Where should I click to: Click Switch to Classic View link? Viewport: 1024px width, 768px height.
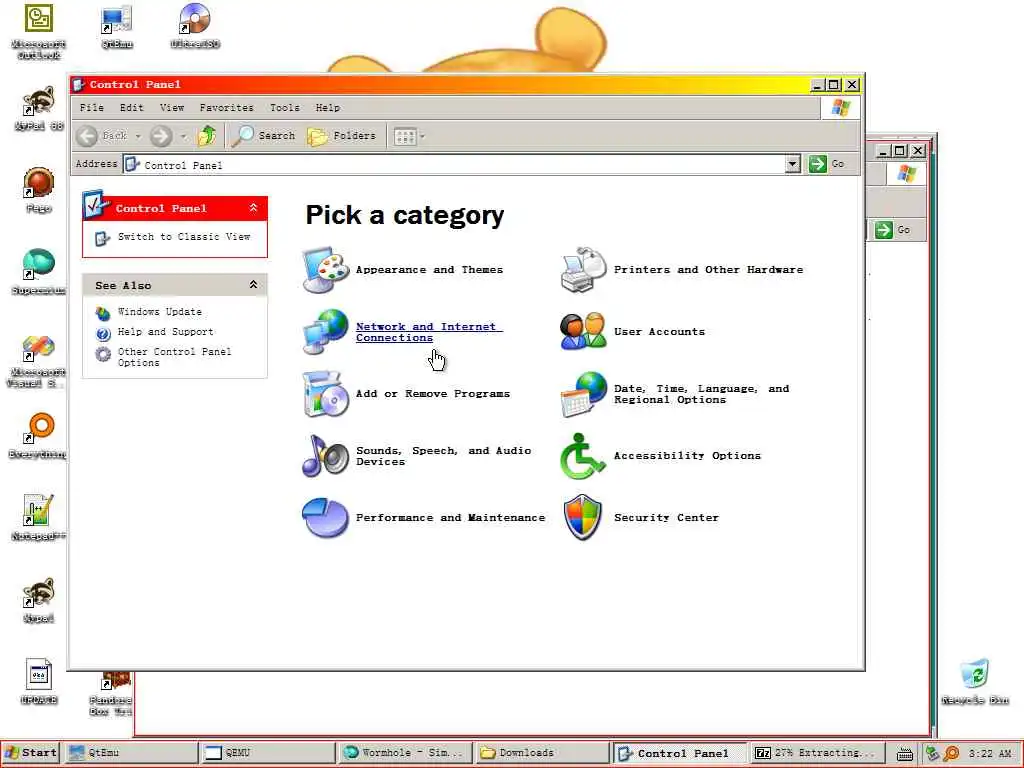coord(184,236)
